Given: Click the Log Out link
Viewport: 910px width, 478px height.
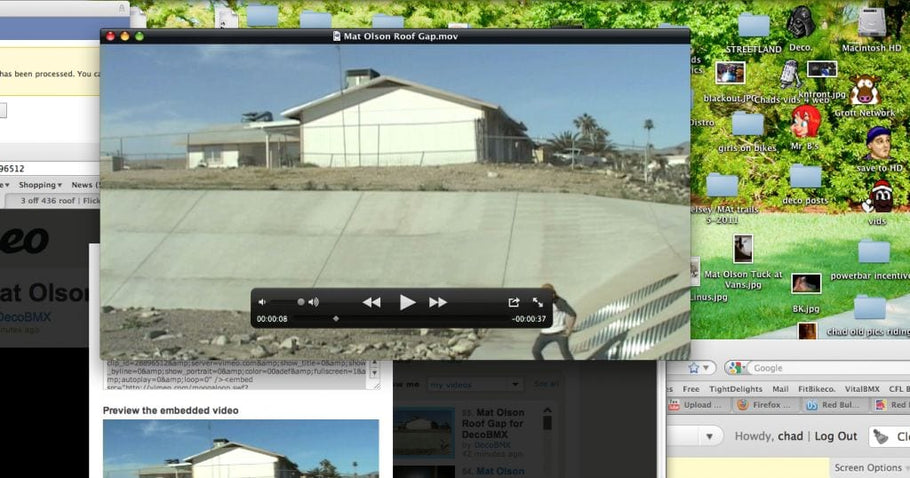Looking at the screenshot, I should coord(836,436).
